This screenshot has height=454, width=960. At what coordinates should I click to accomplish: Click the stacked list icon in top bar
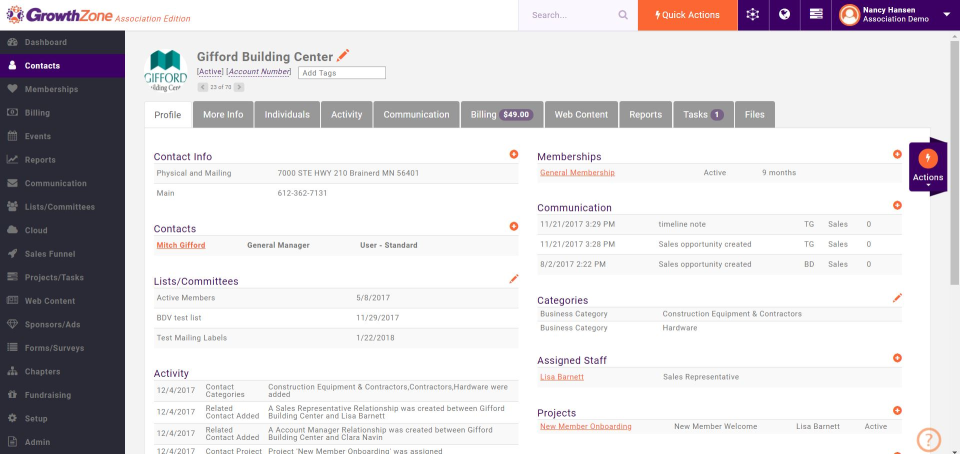816,15
